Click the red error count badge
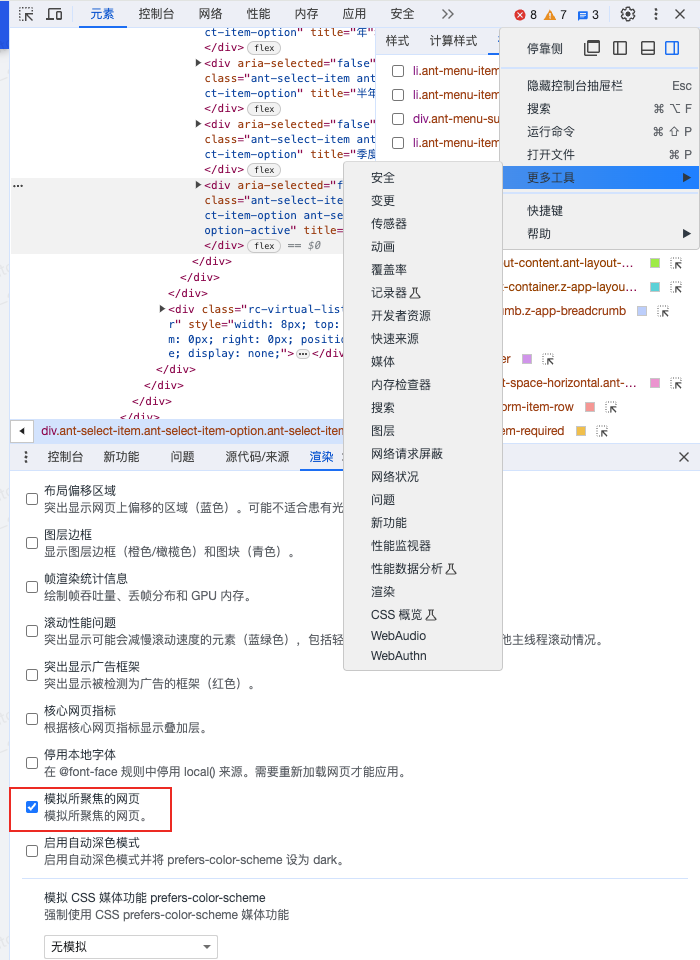Screen dimensions: 700x960 pos(525,15)
